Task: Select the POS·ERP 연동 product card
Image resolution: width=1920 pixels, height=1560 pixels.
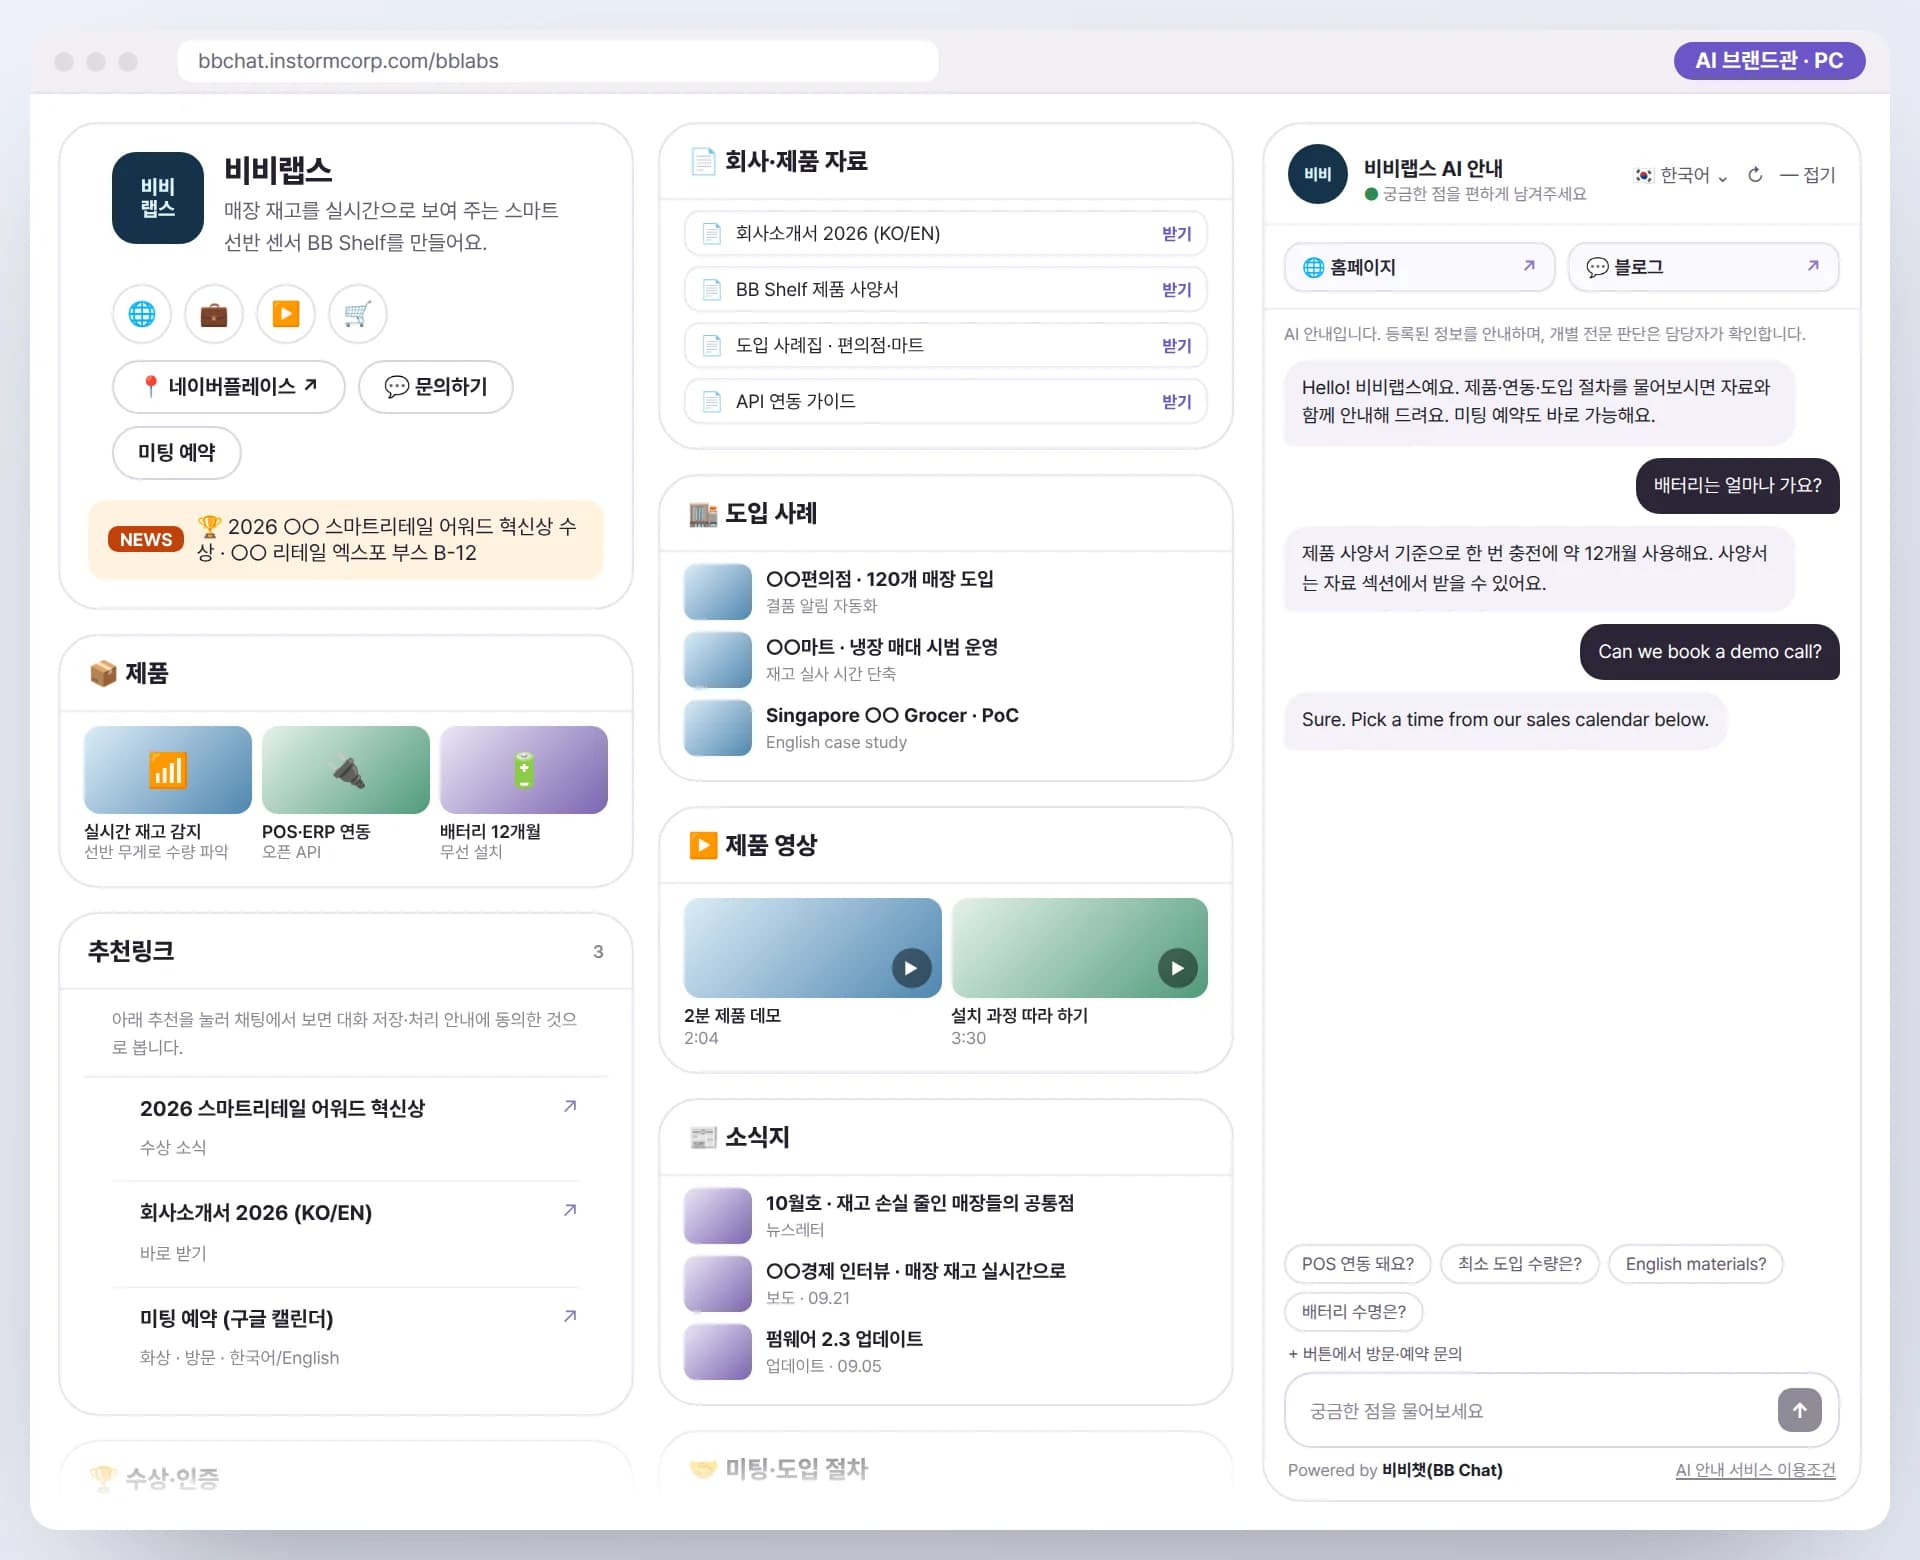Action: 346,793
